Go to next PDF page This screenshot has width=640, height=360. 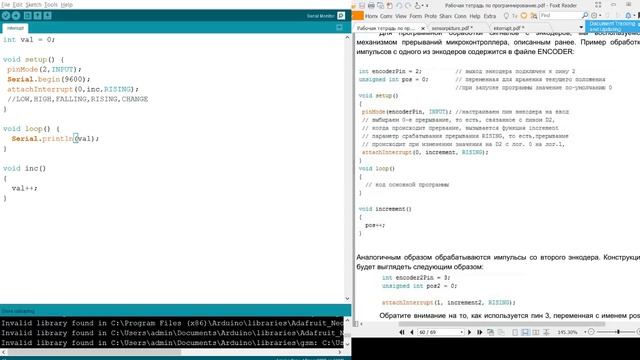(469, 332)
